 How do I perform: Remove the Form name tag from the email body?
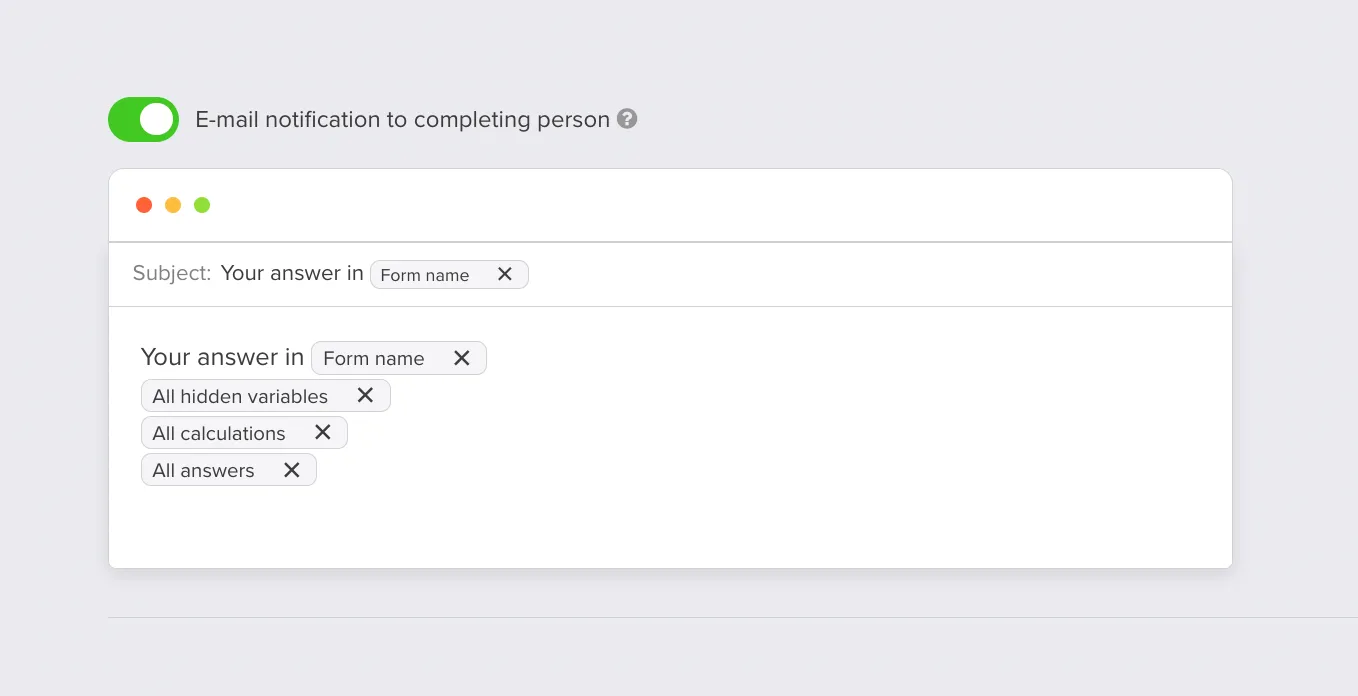(x=462, y=357)
